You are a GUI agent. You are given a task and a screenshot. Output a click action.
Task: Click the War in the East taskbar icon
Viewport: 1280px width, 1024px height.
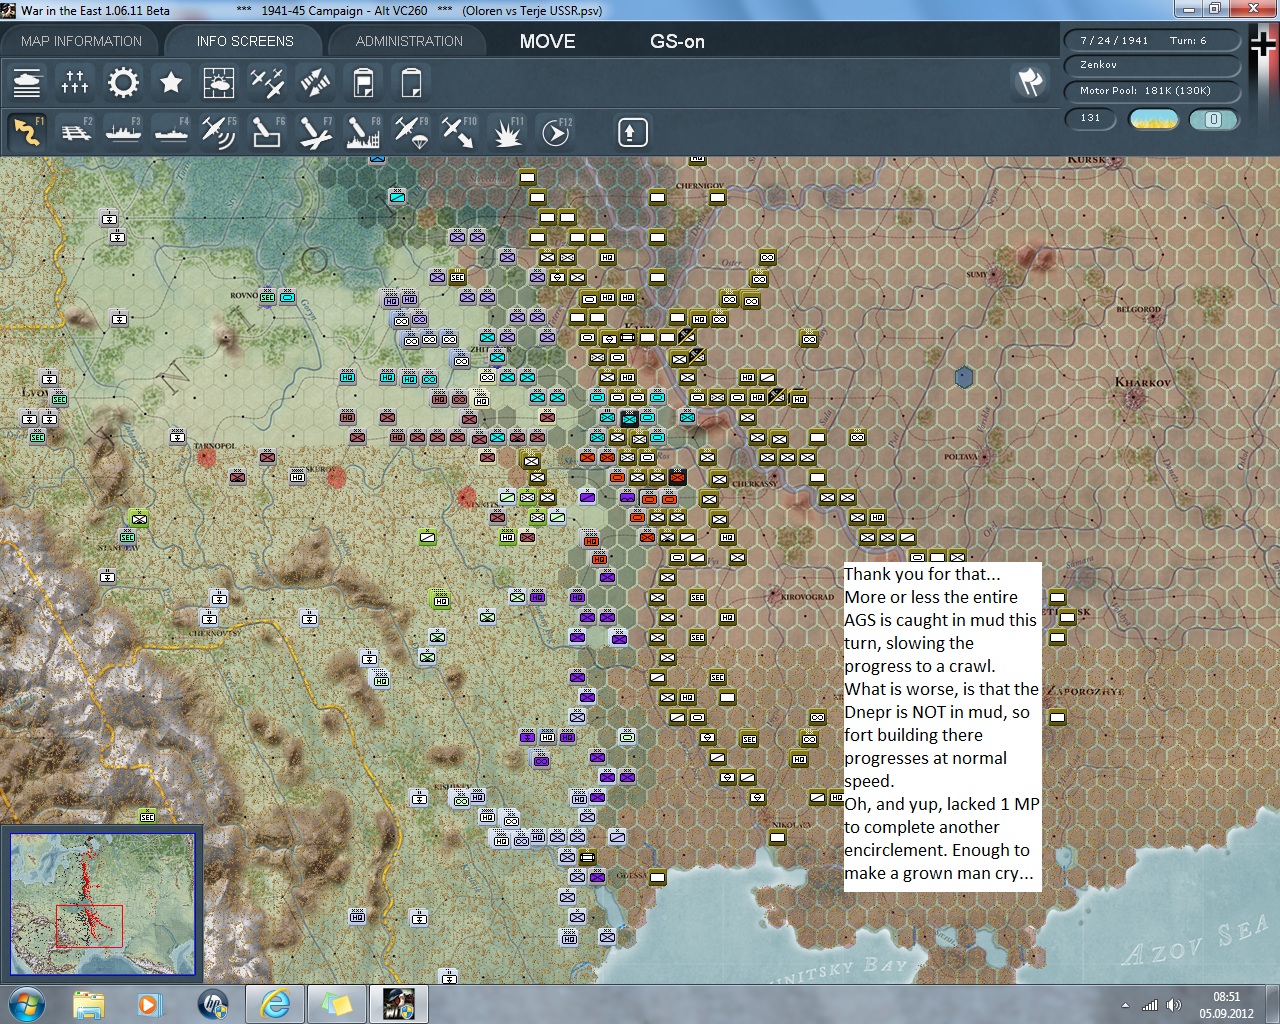pyautogui.click(x=399, y=1004)
